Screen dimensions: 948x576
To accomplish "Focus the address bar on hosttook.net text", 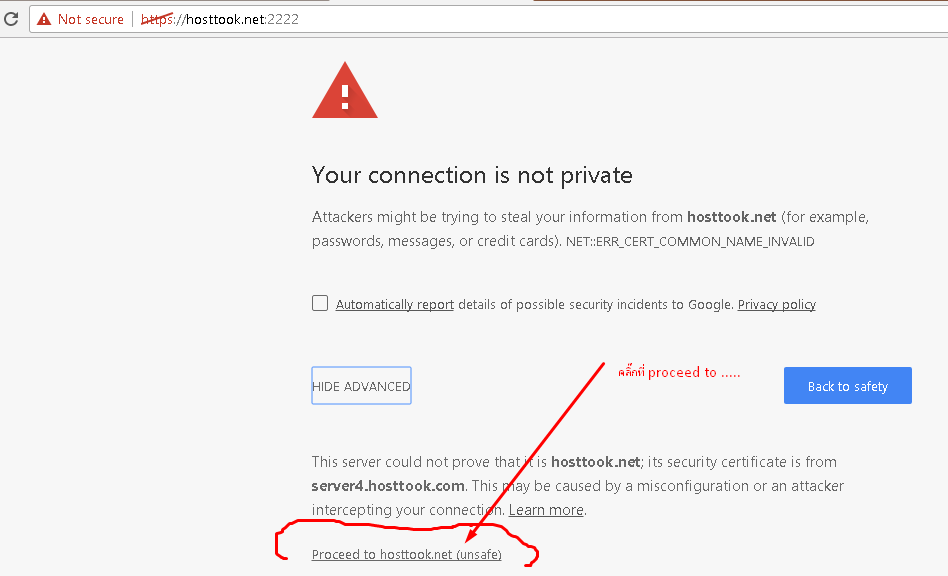I will point(224,19).
